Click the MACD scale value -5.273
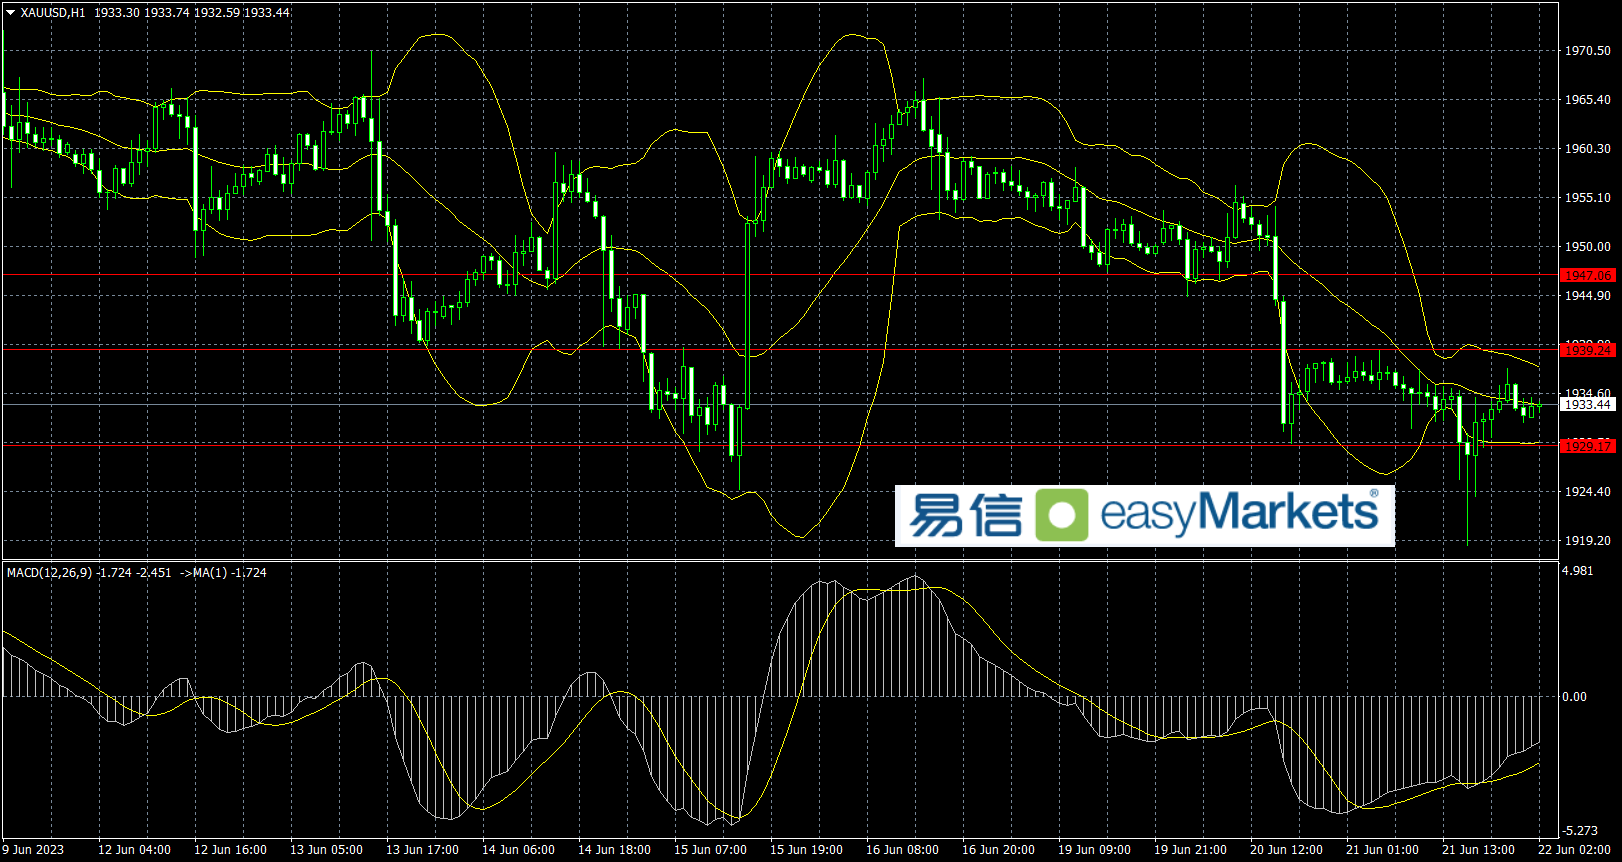The image size is (1622, 862). (1581, 831)
